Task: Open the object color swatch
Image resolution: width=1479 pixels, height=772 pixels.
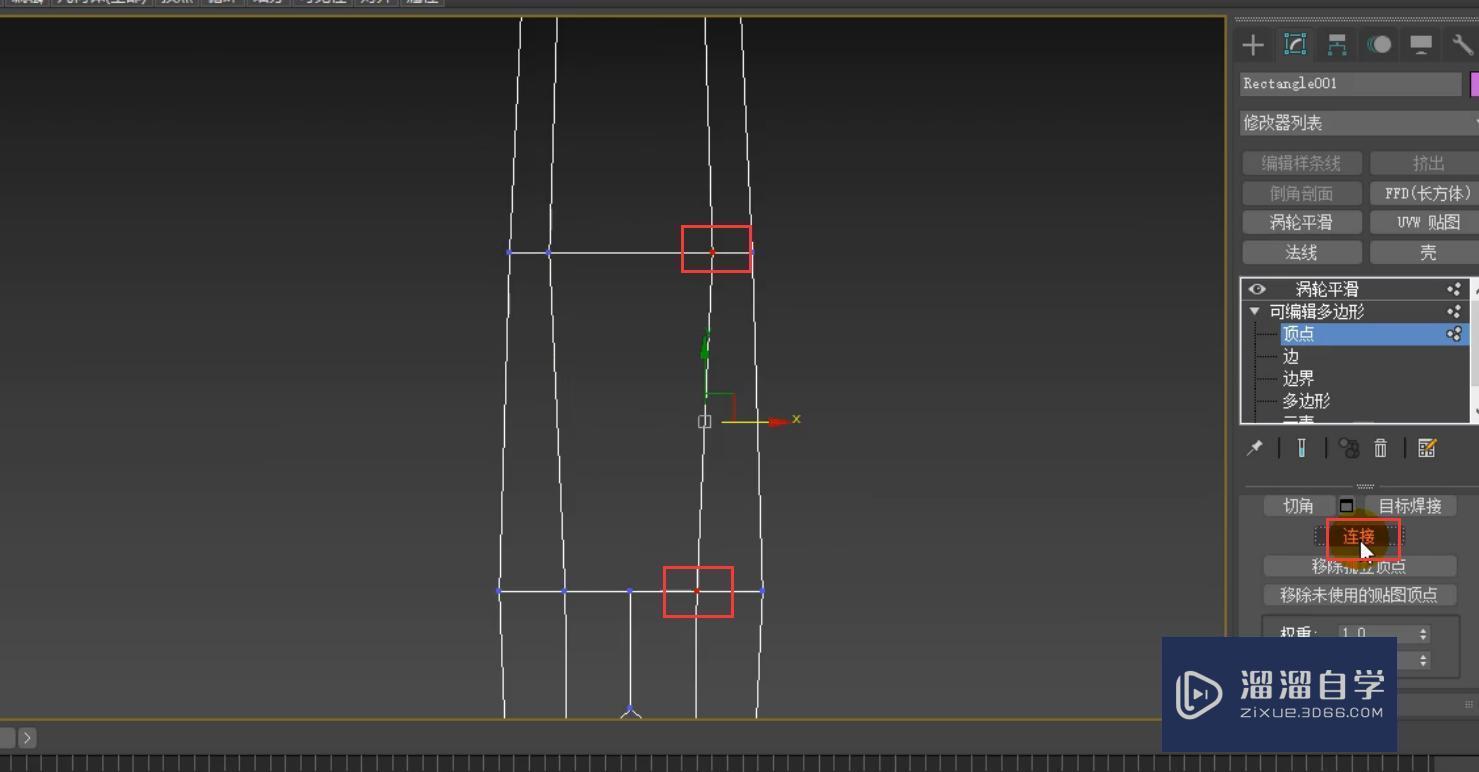Action: click(x=1474, y=84)
